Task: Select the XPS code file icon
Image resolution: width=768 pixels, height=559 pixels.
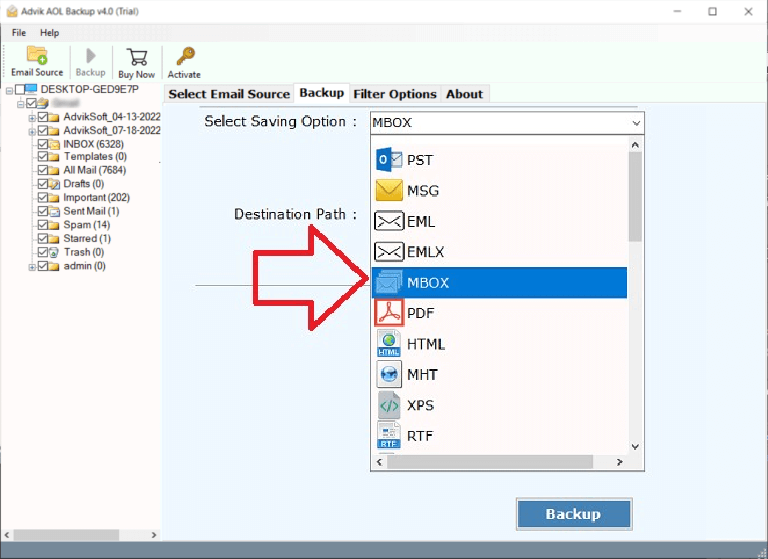Action: click(x=389, y=405)
